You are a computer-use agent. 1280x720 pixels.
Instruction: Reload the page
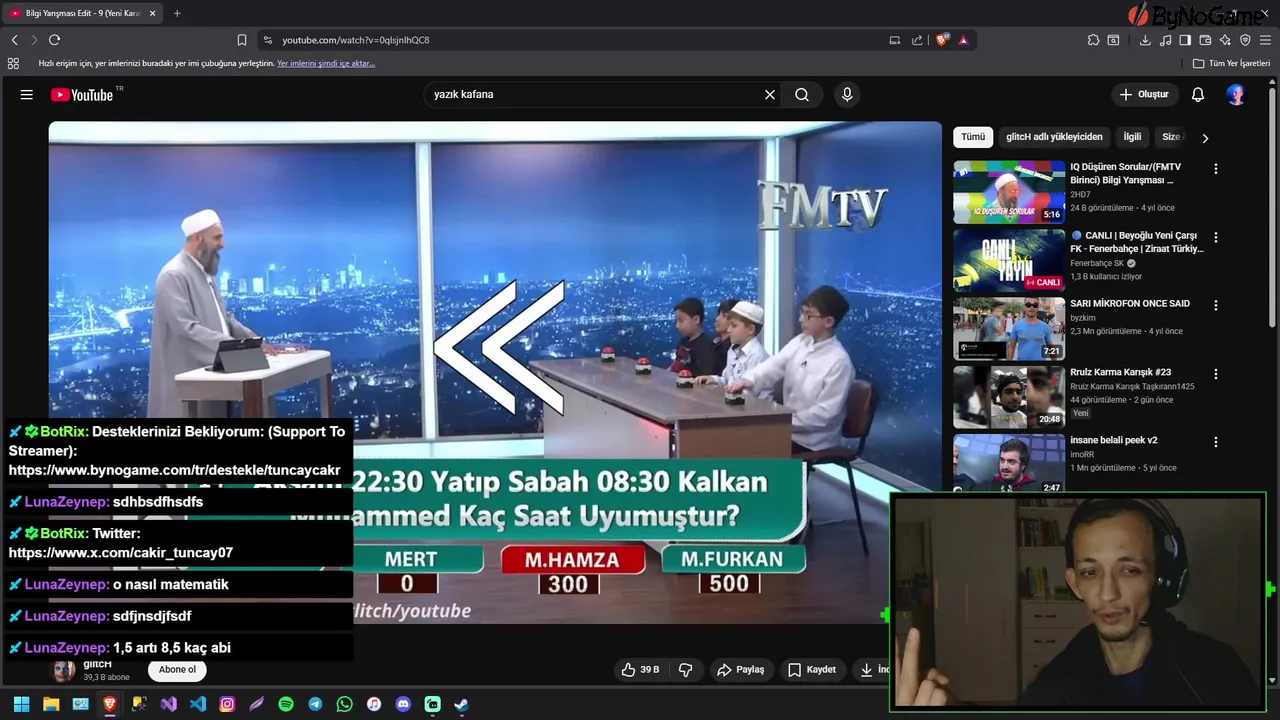[54, 40]
